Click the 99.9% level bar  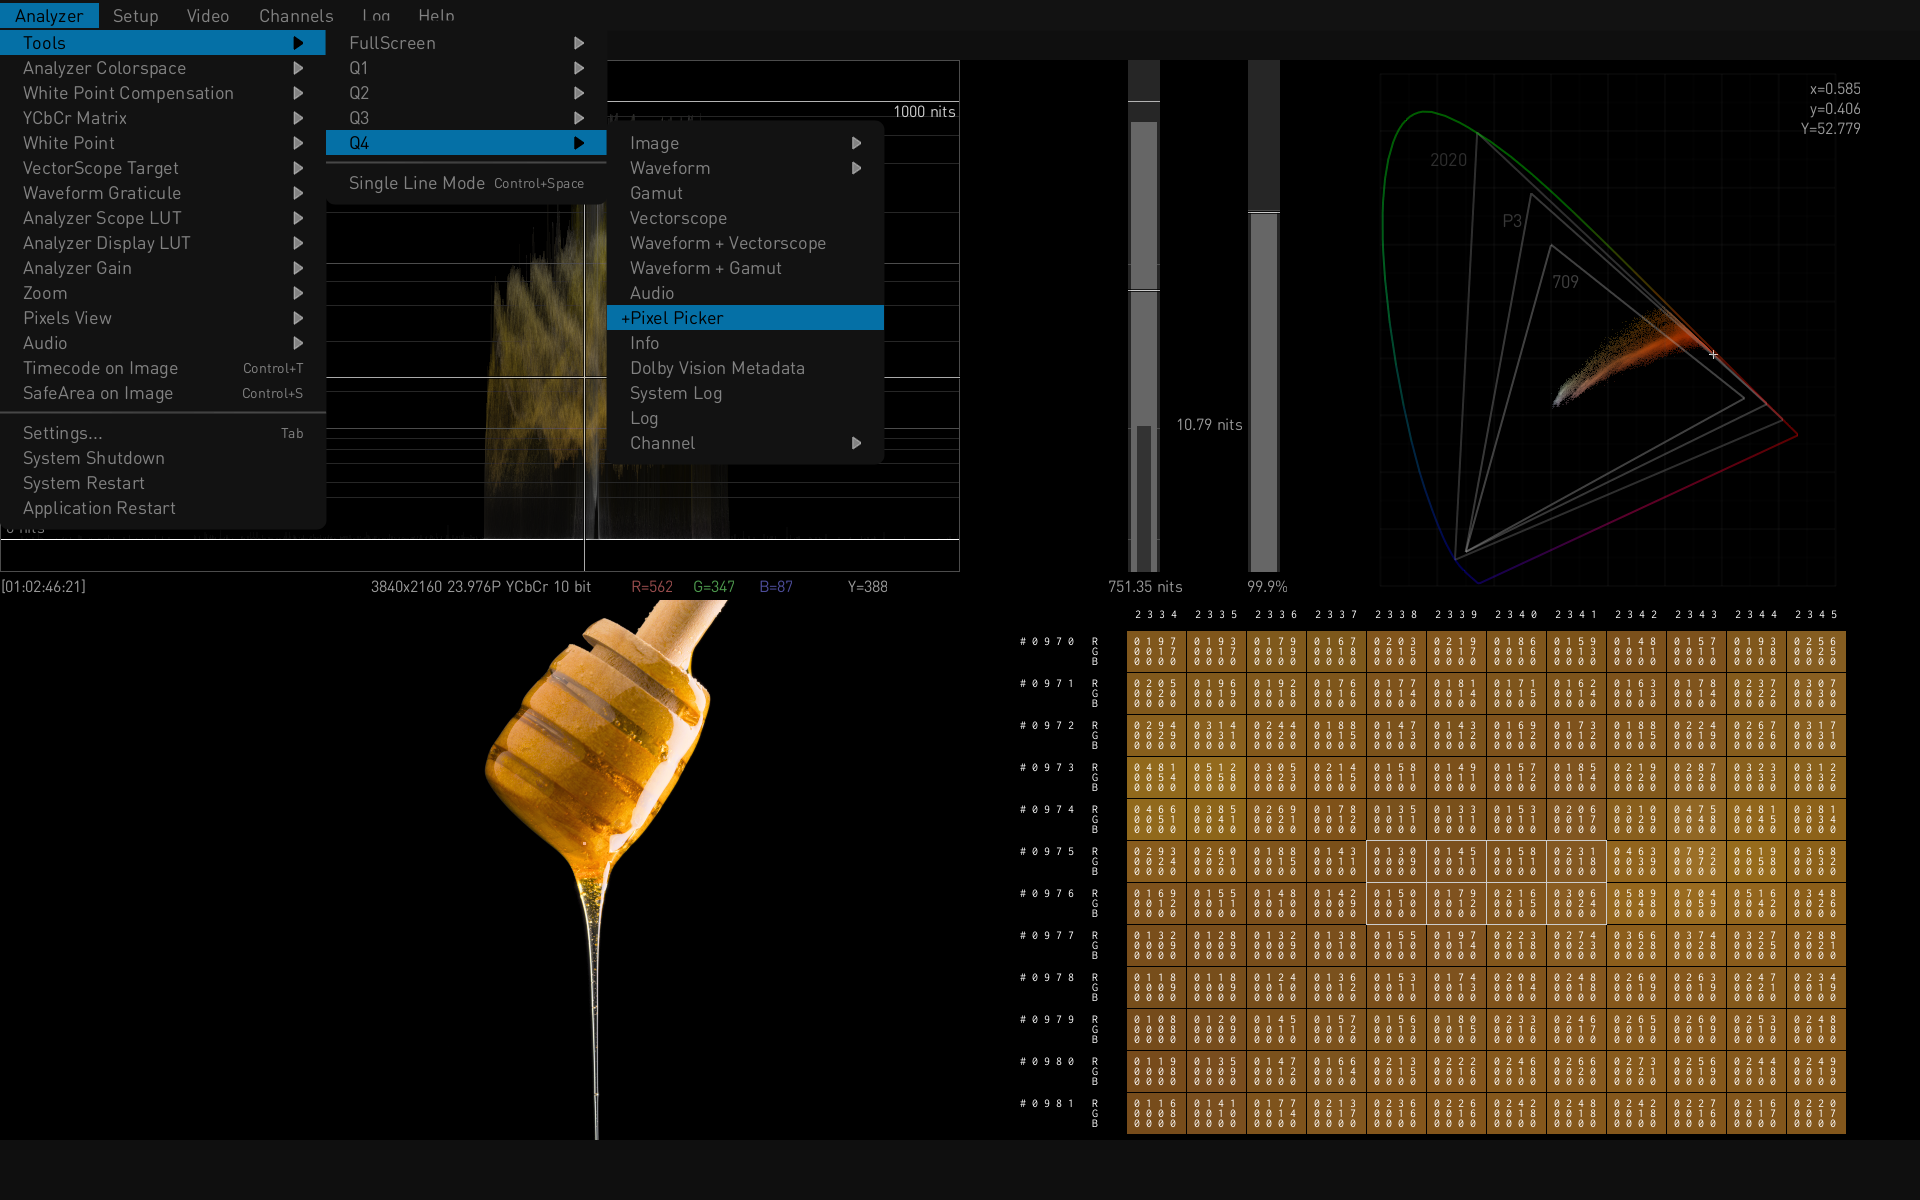[1264, 390]
